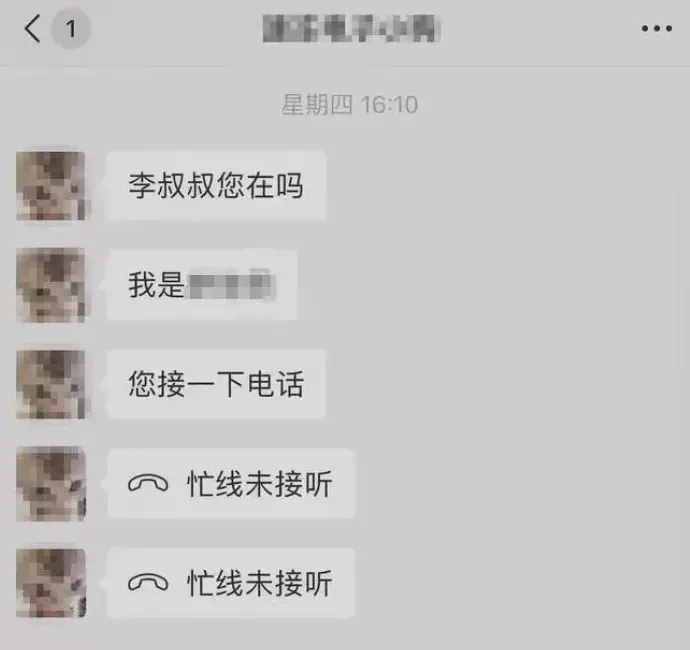Click phone icon in last missed call
Viewport: 690px width, 650px height.
(148, 583)
